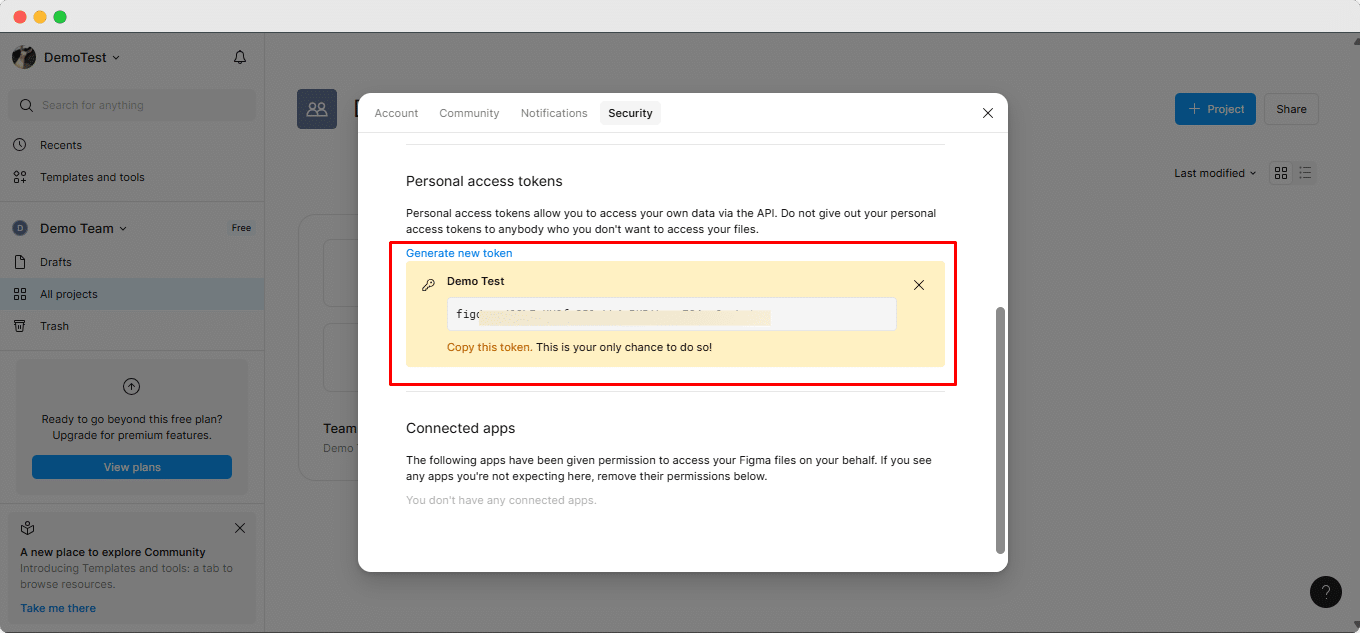Click the Take me there link
Image resolution: width=1360 pixels, height=633 pixels.
[x=58, y=608]
